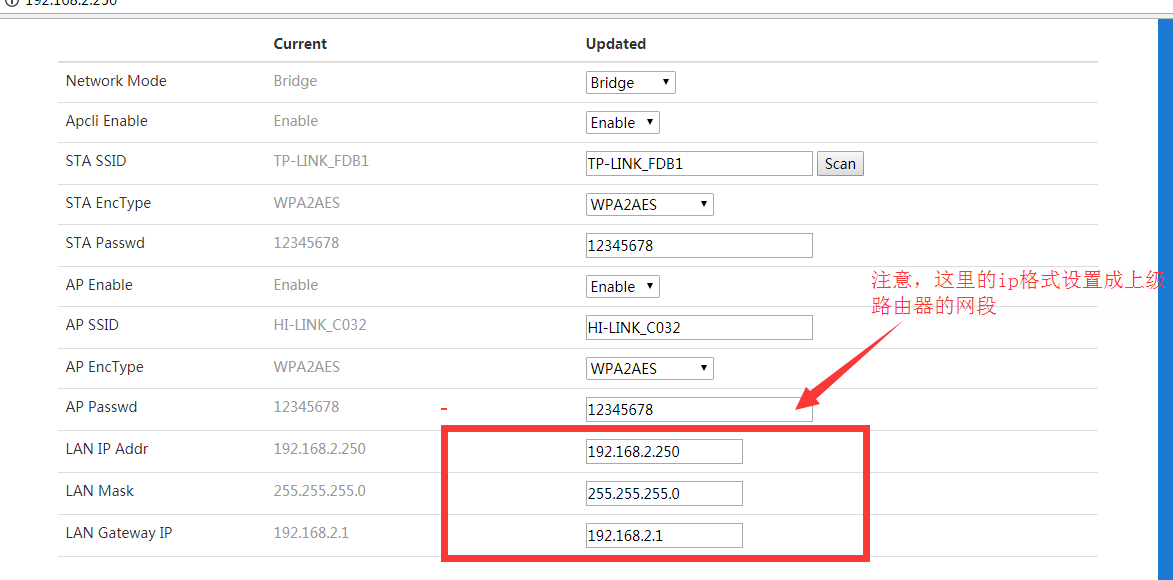
Task: Expand the Apcli Enable dropdown
Action: point(622,123)
